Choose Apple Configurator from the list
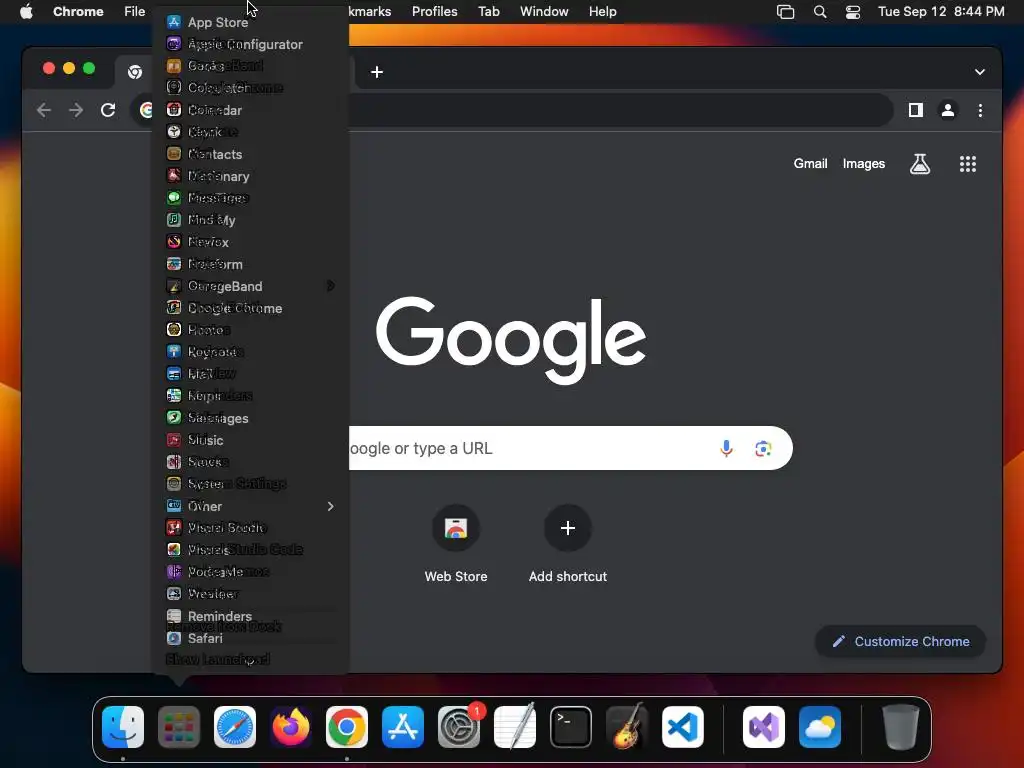 (250, 44)
